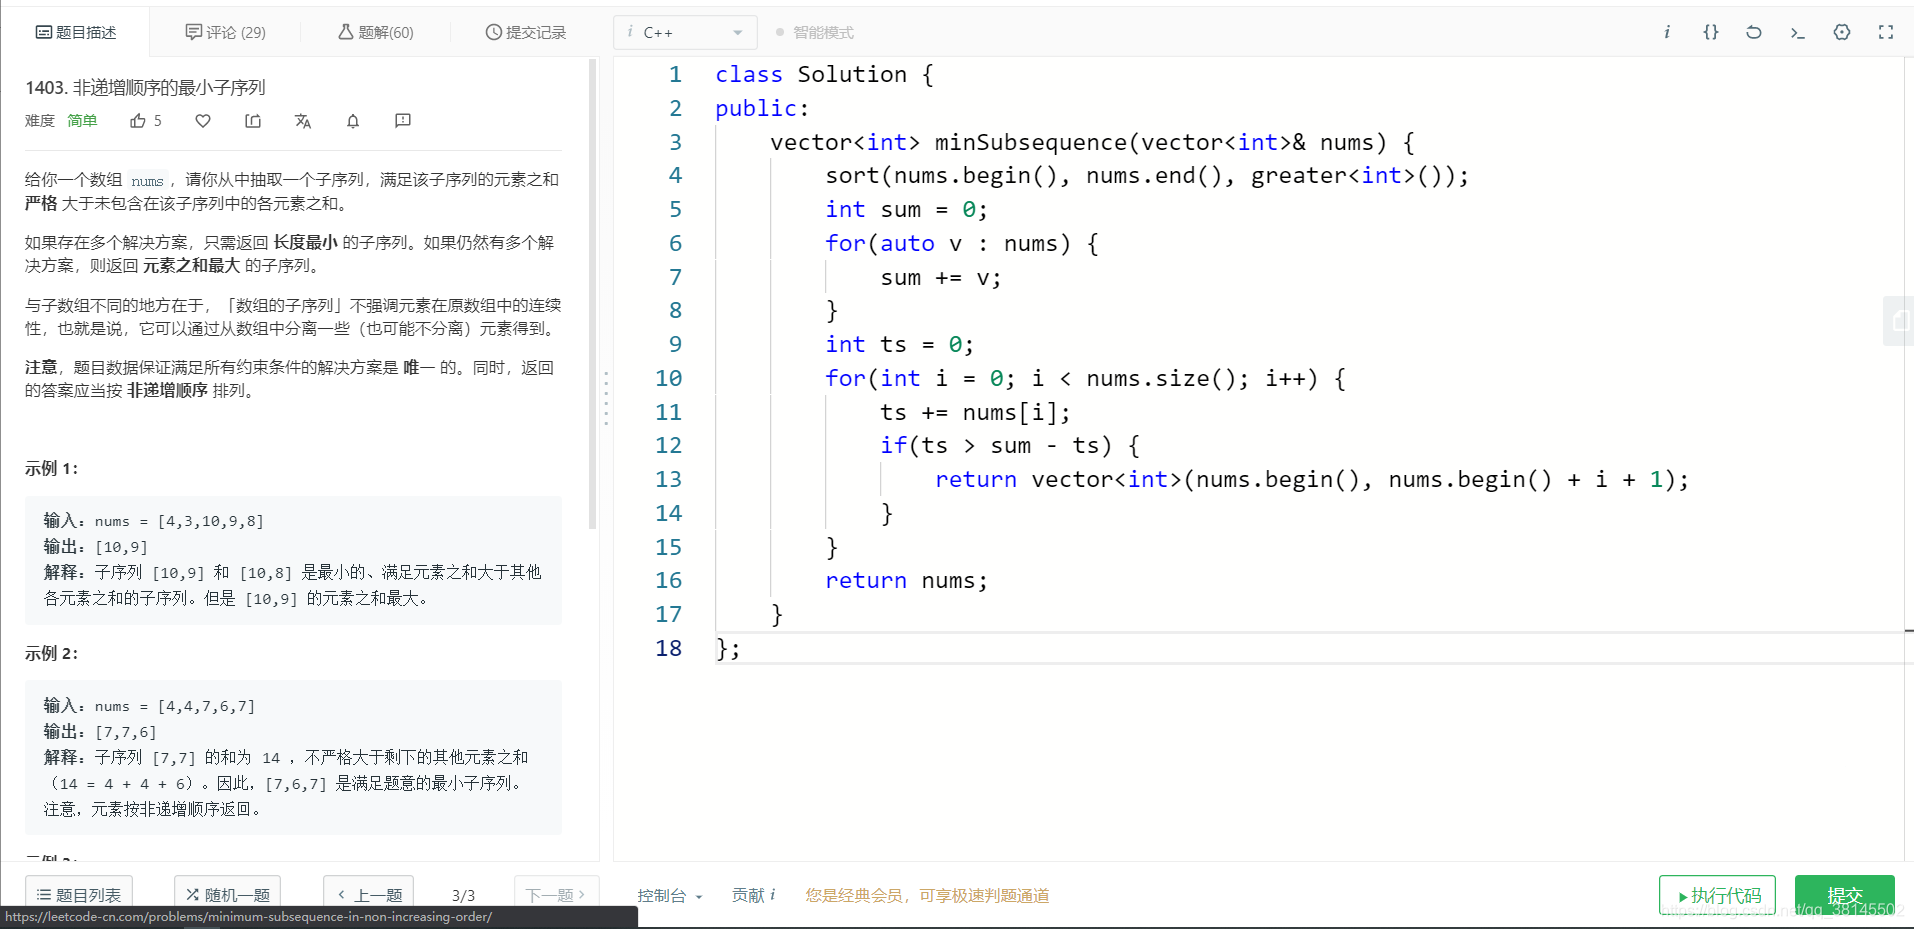
Task: Click the return nums; line
Action: 906,581
